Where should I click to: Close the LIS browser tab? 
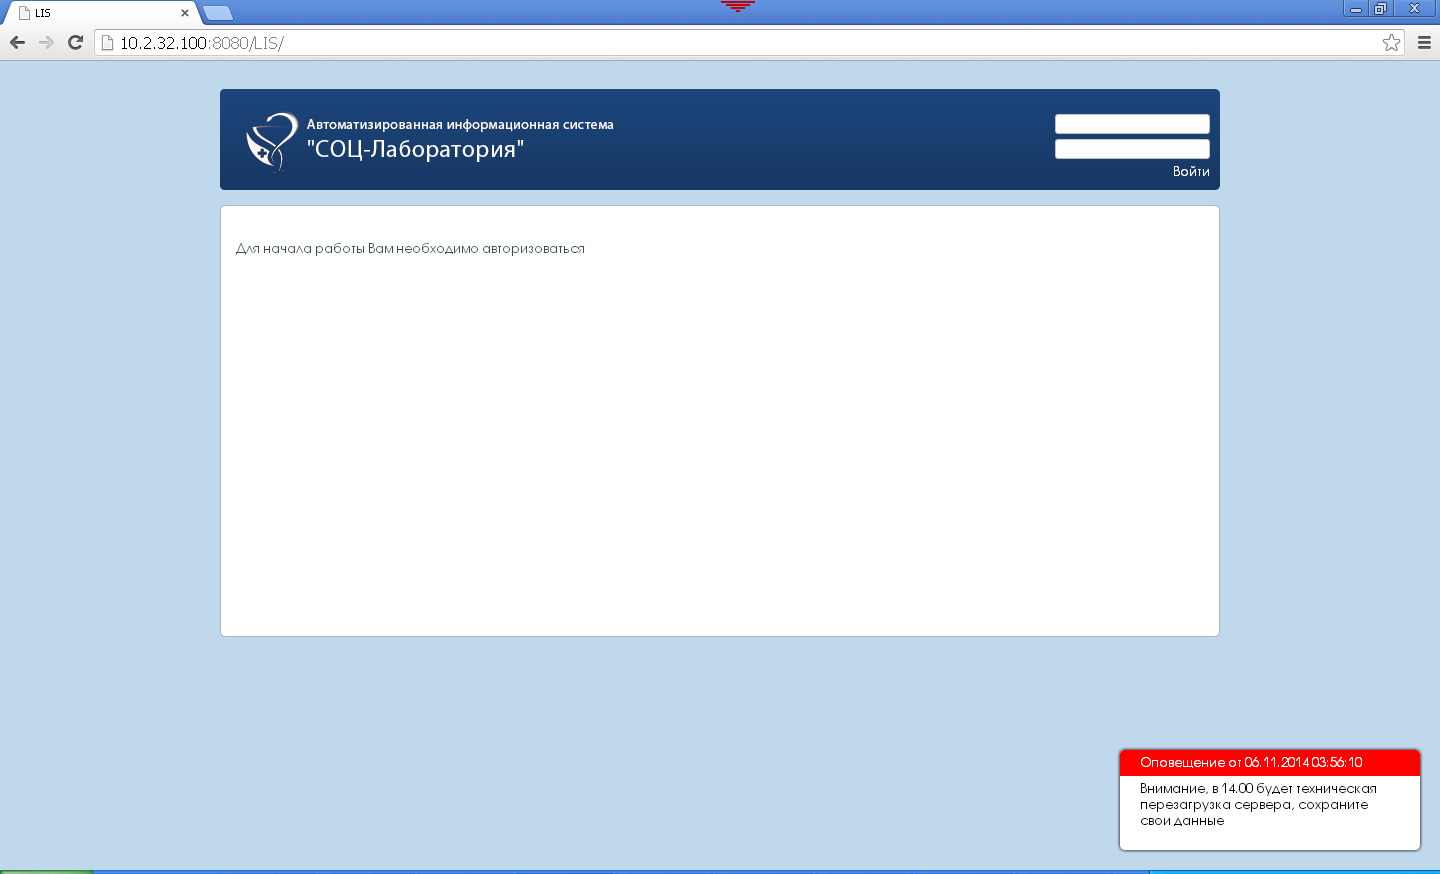click(185, 13)
